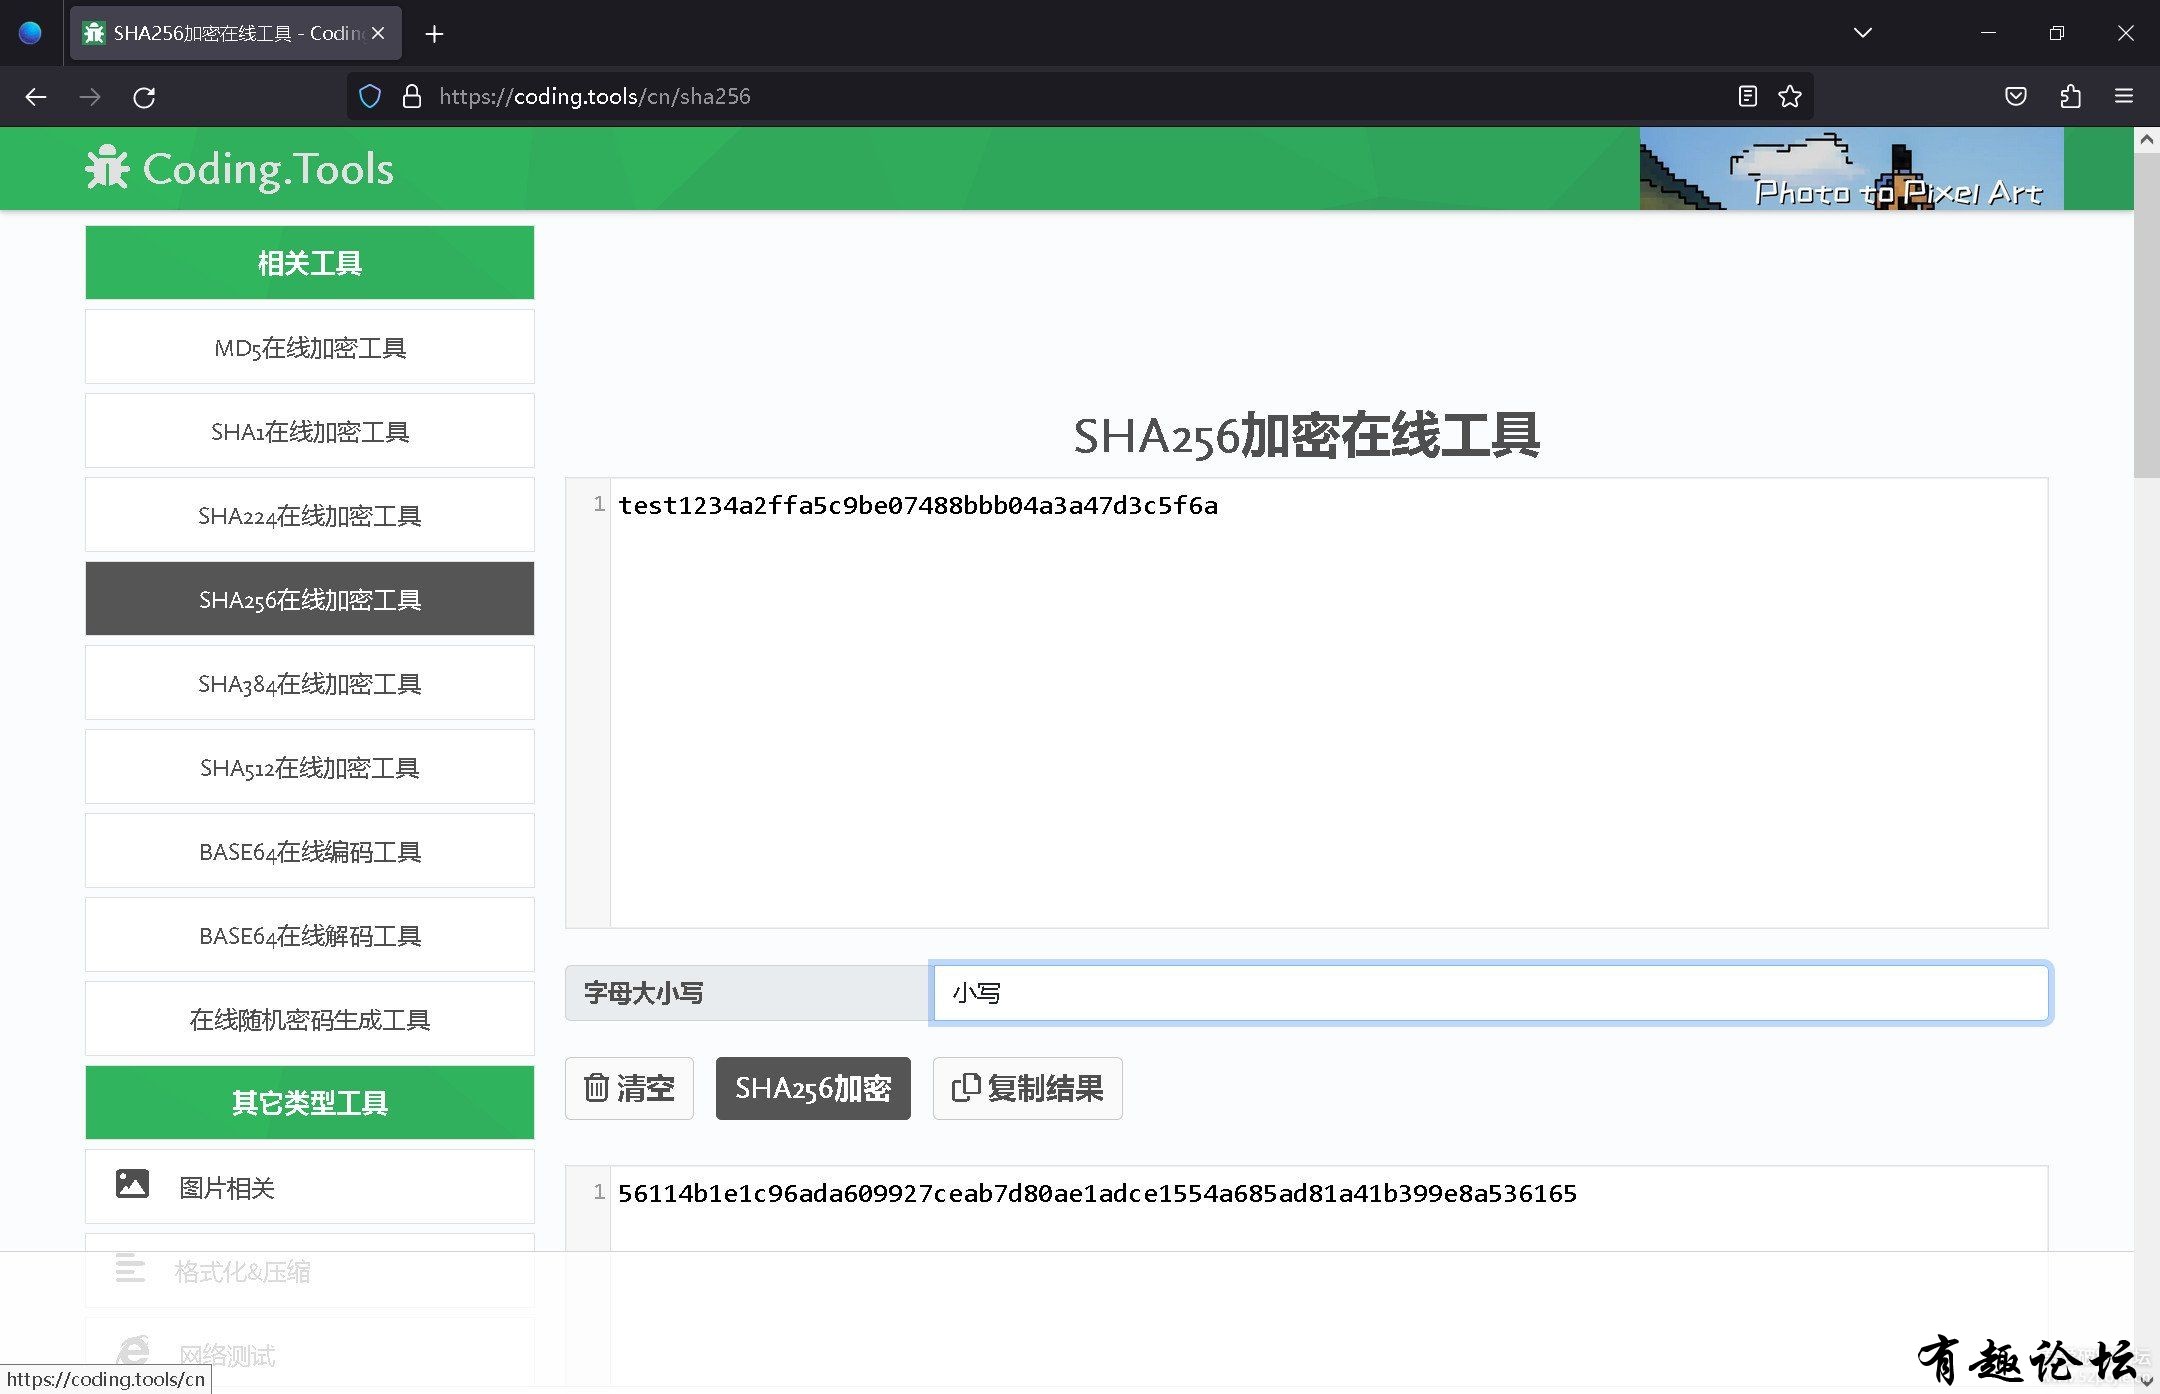Click the 其它类型工具 sidebar header
The image size is (2160, 1394).
tap(310, 1103)
